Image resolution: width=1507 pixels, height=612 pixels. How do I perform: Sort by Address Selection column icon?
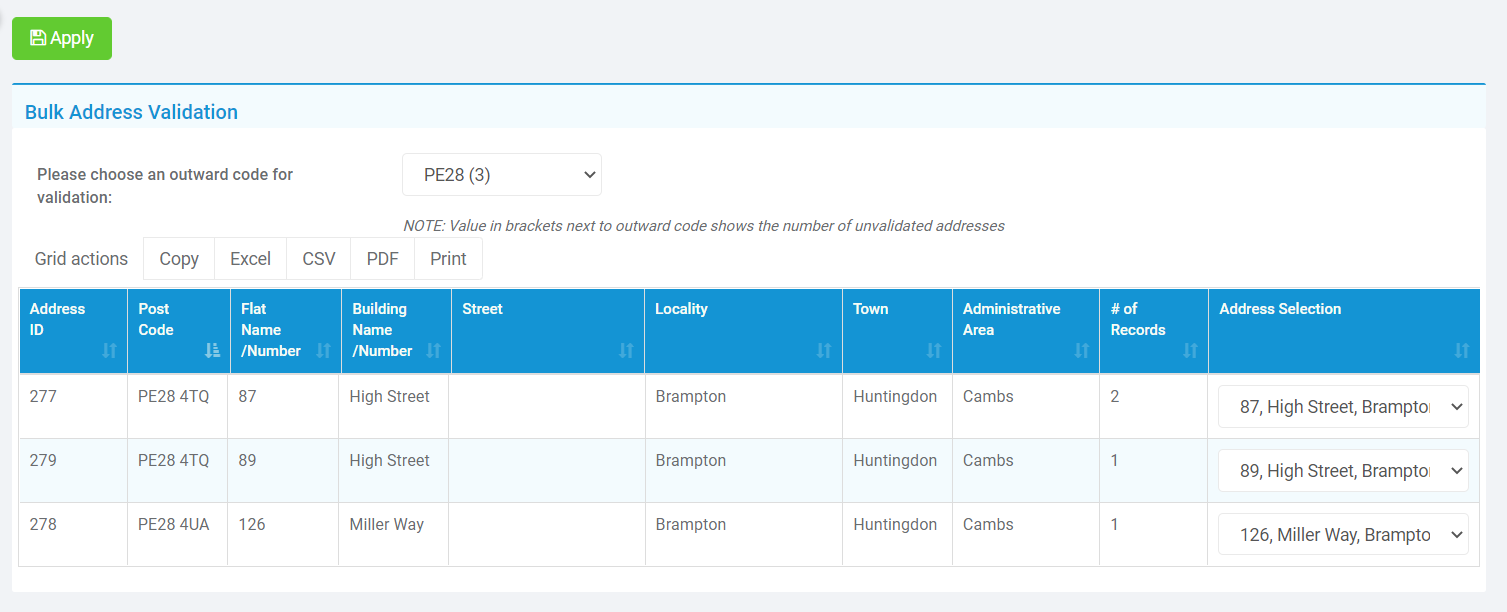click(1461, 351)
